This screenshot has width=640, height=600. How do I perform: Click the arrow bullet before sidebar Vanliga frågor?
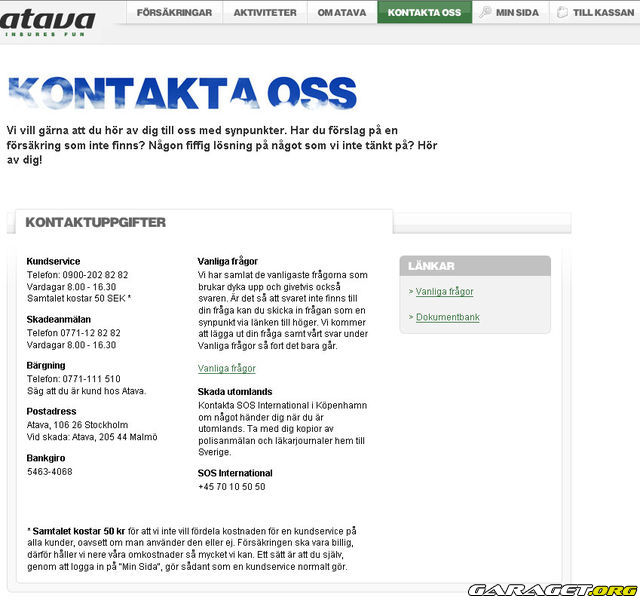(411, 292)
